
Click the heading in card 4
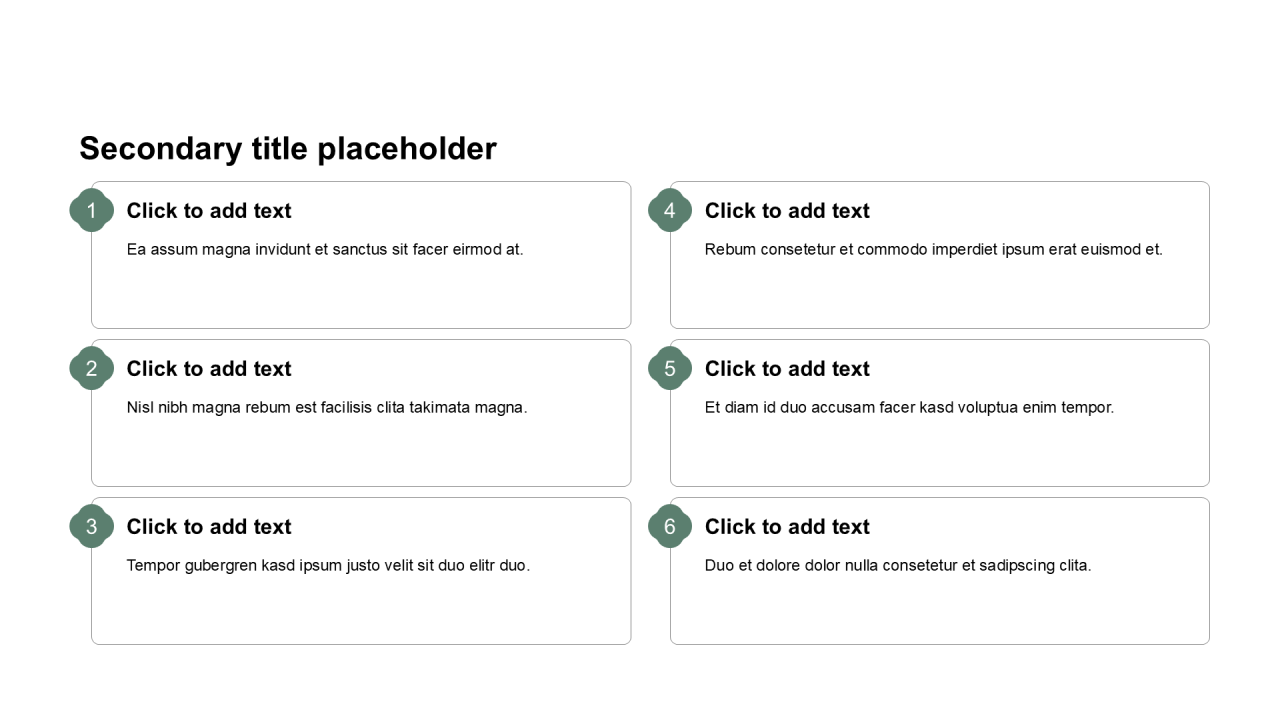coord(787,211)
